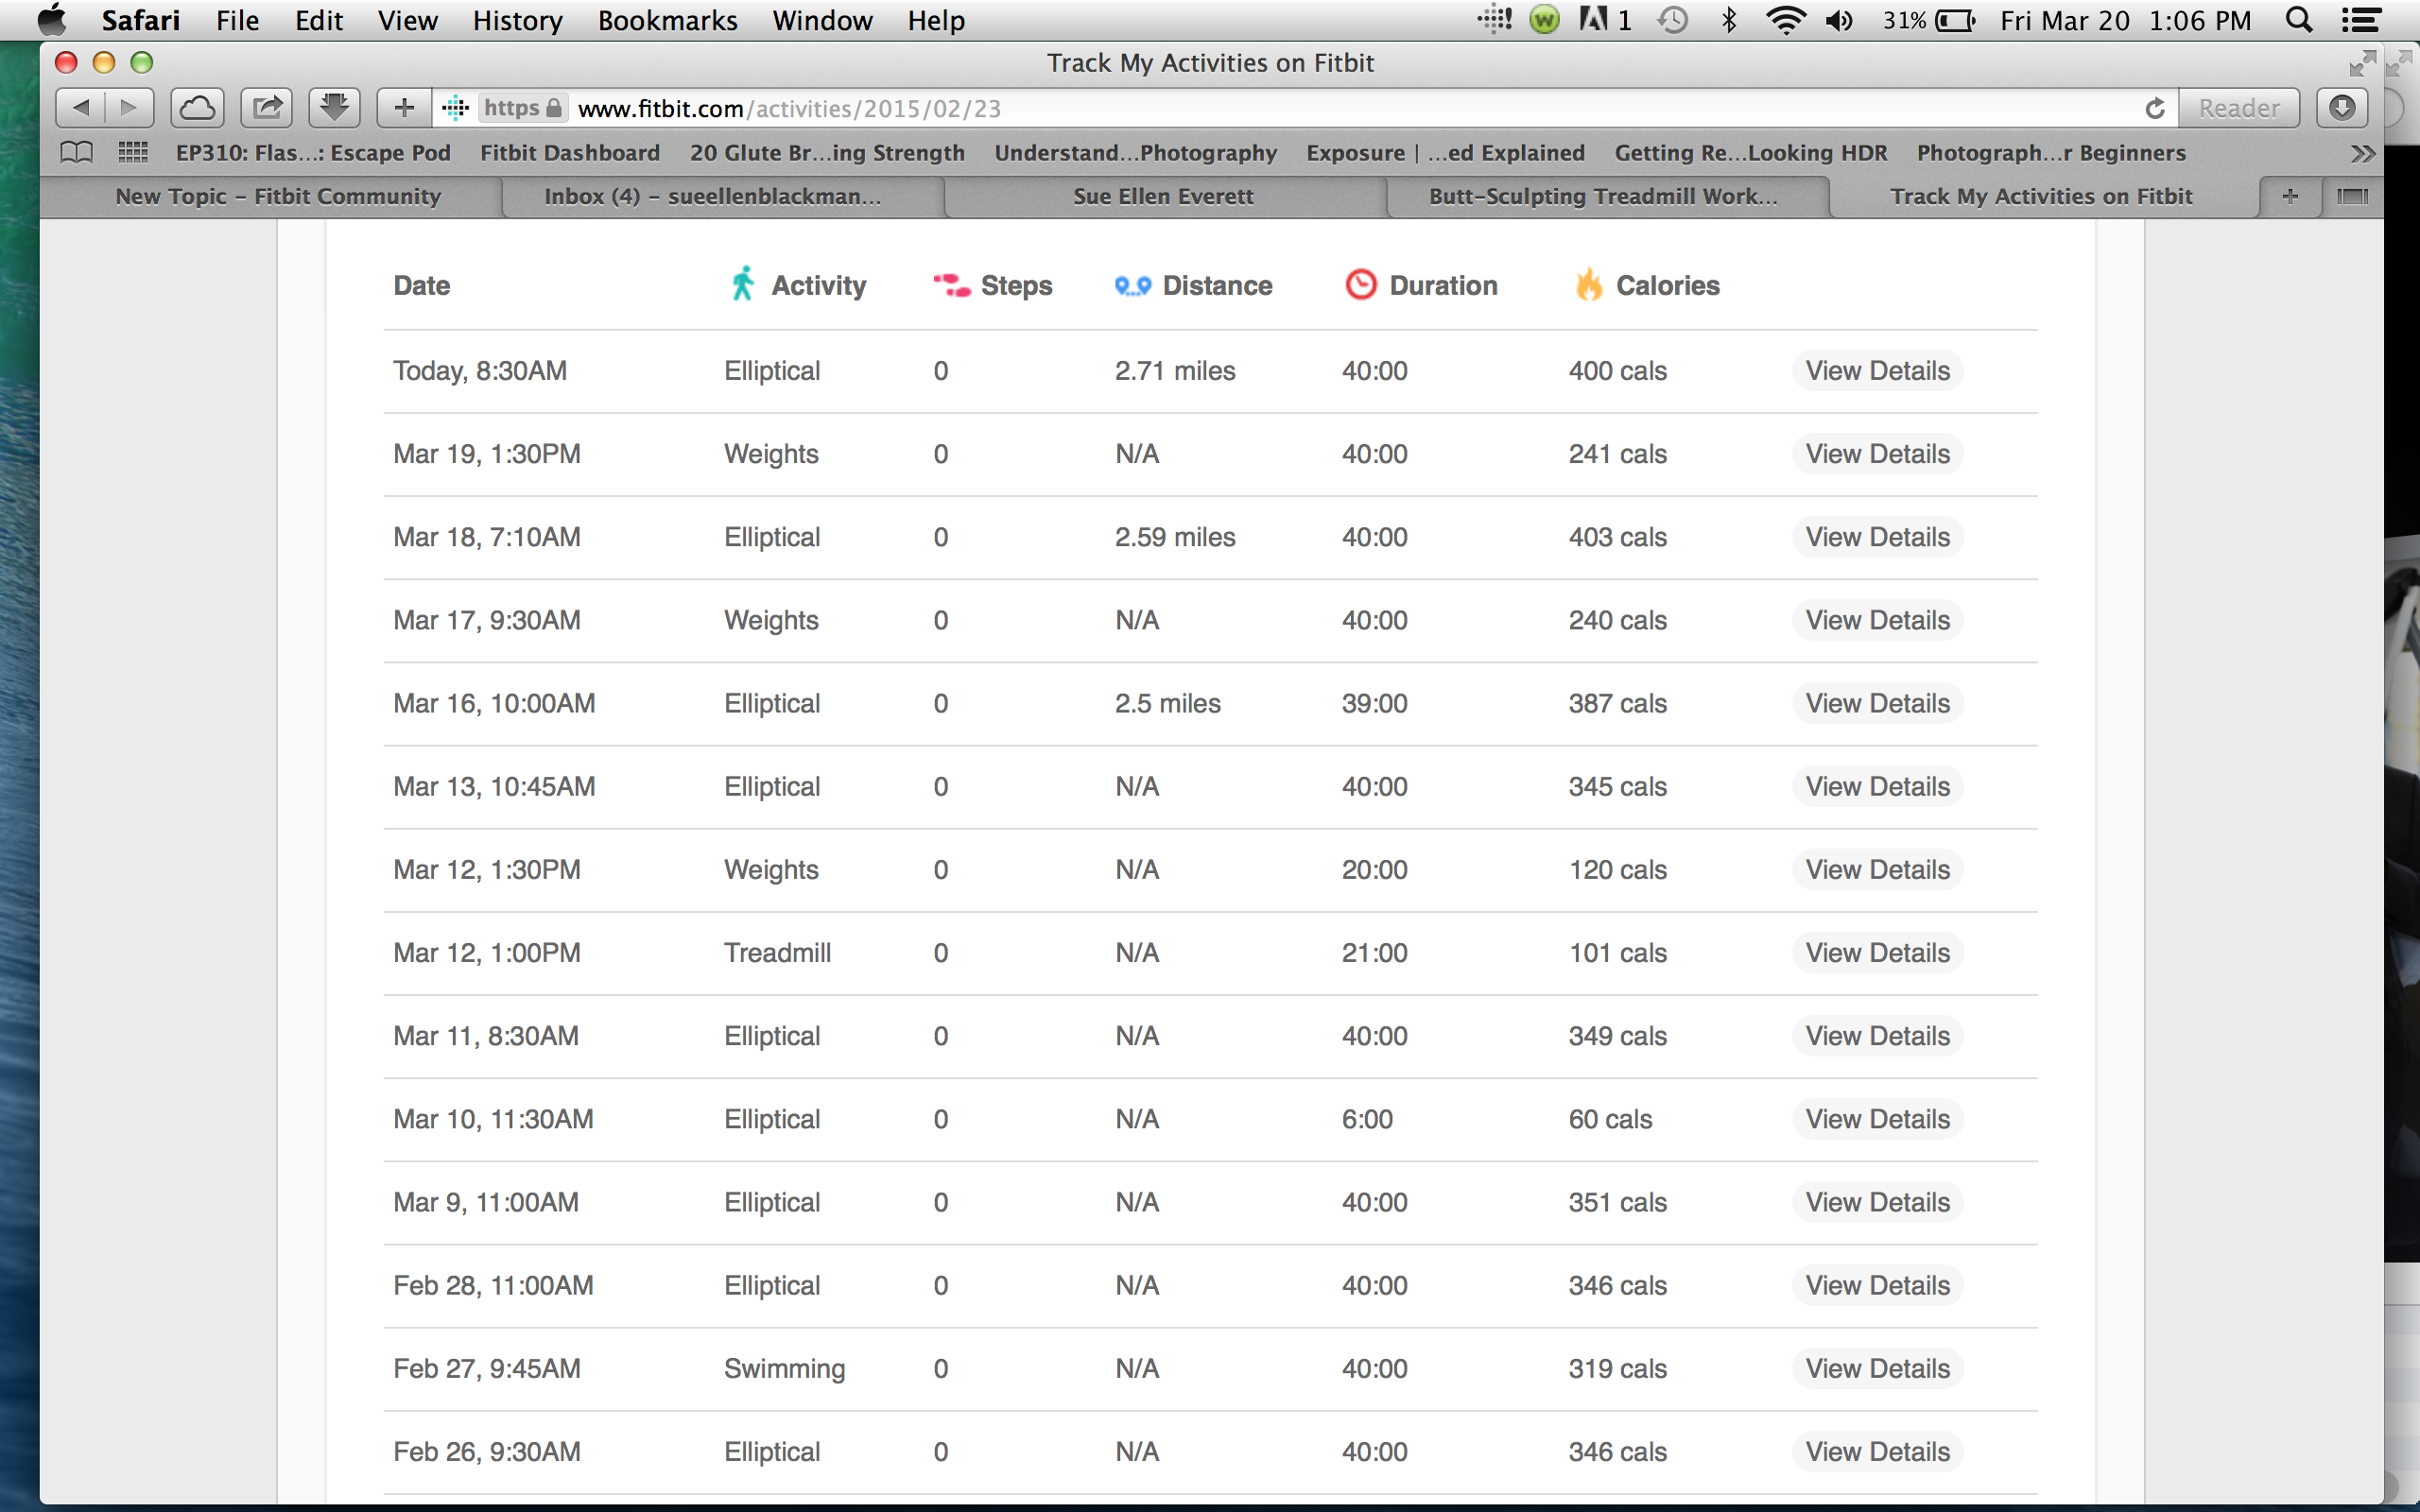2420x1512 pixels.
Task: Click the iCloud Tabs toolbar icon
Action: point(197,108)
